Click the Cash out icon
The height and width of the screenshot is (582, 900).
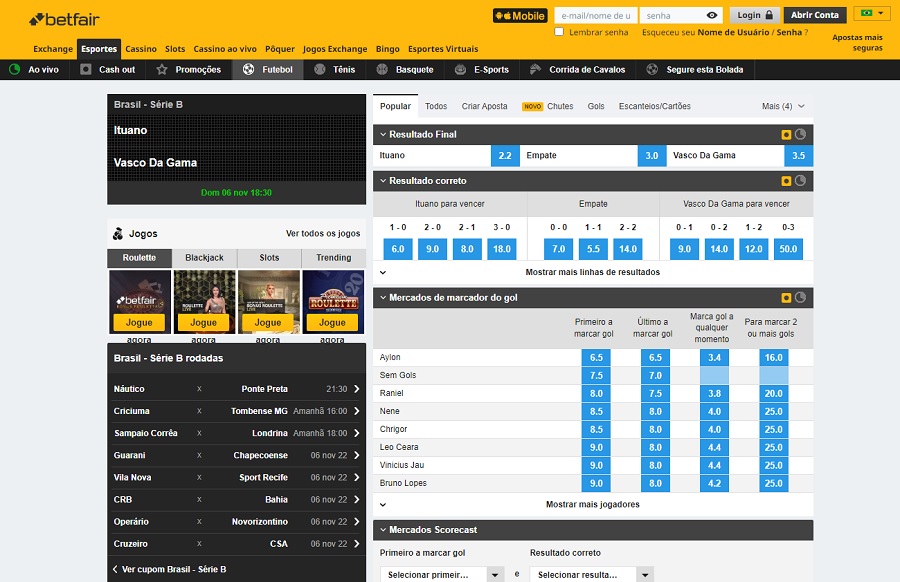tap(86, 69)
